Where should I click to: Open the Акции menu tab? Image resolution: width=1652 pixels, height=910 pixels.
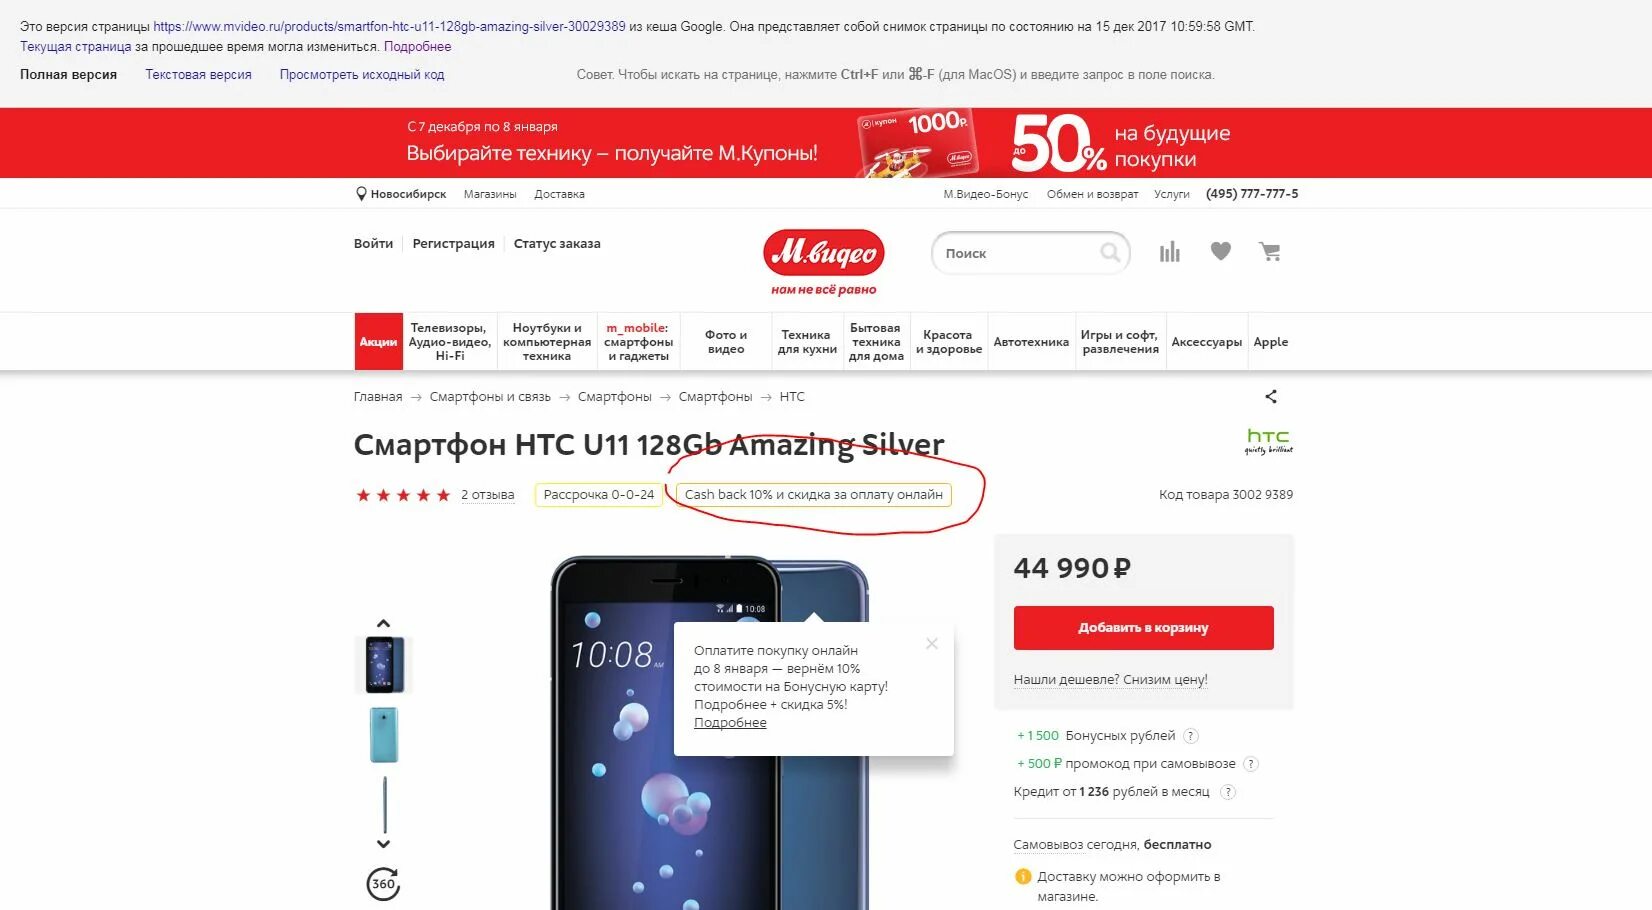[x=378, y=342]
